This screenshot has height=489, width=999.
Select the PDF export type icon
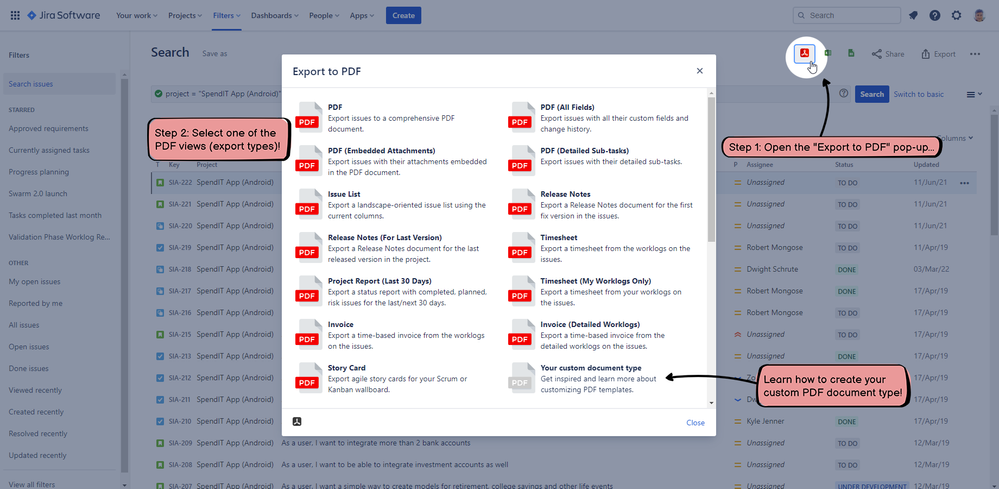pyautogui.click(x=307, y=116)
